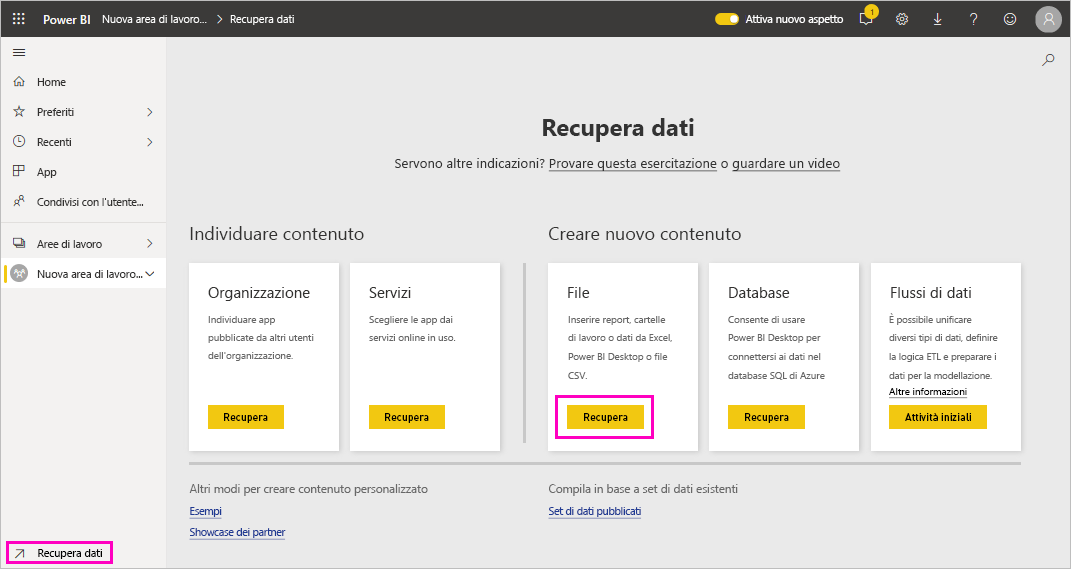Open the help question mark icon
The height and width of the screenshot is (569, 1071).
[973, 19]
